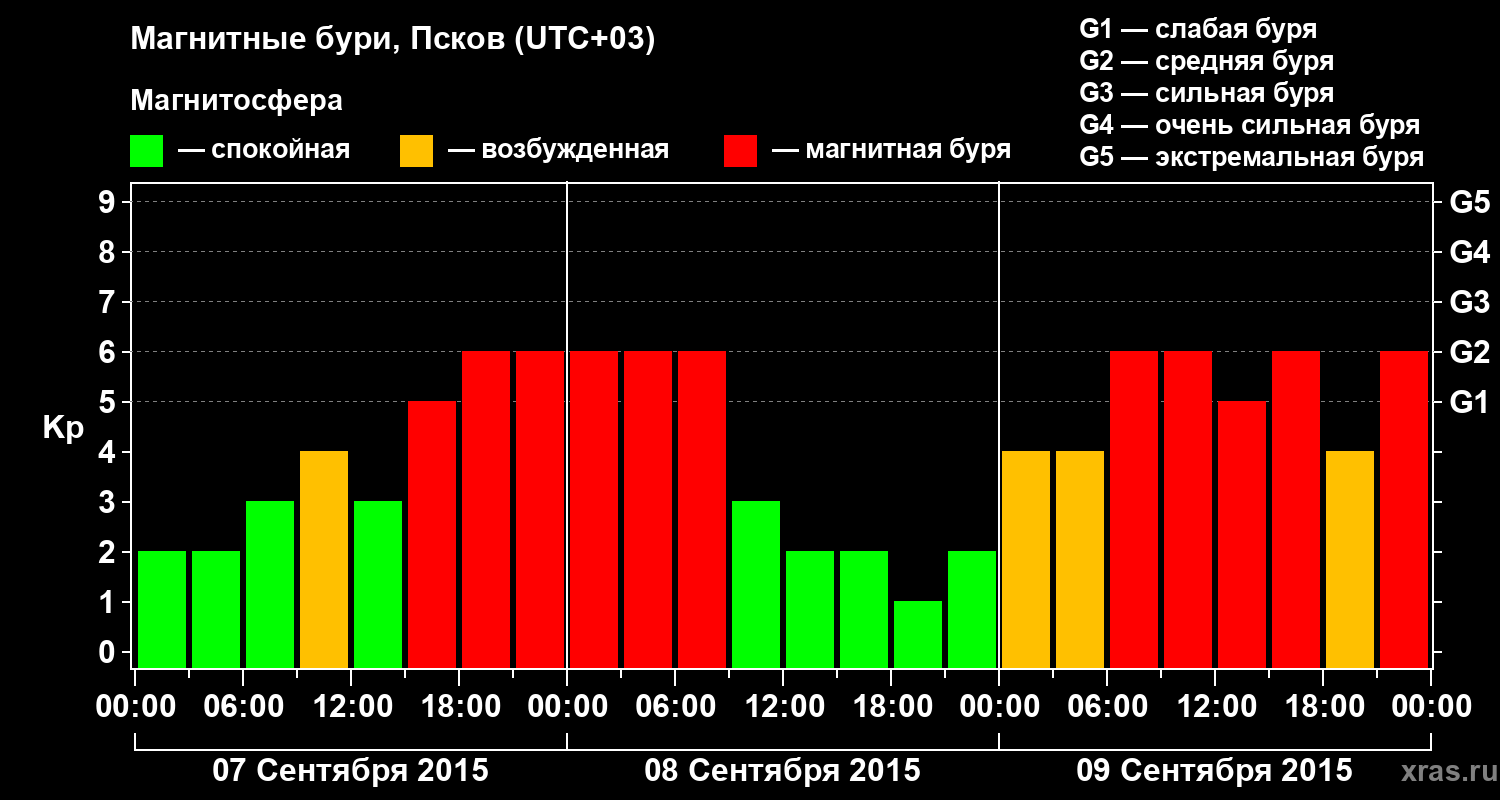Click the 'G2' right axis label
Screen dimensions: 1500x800
click(x=1469, y=353)
